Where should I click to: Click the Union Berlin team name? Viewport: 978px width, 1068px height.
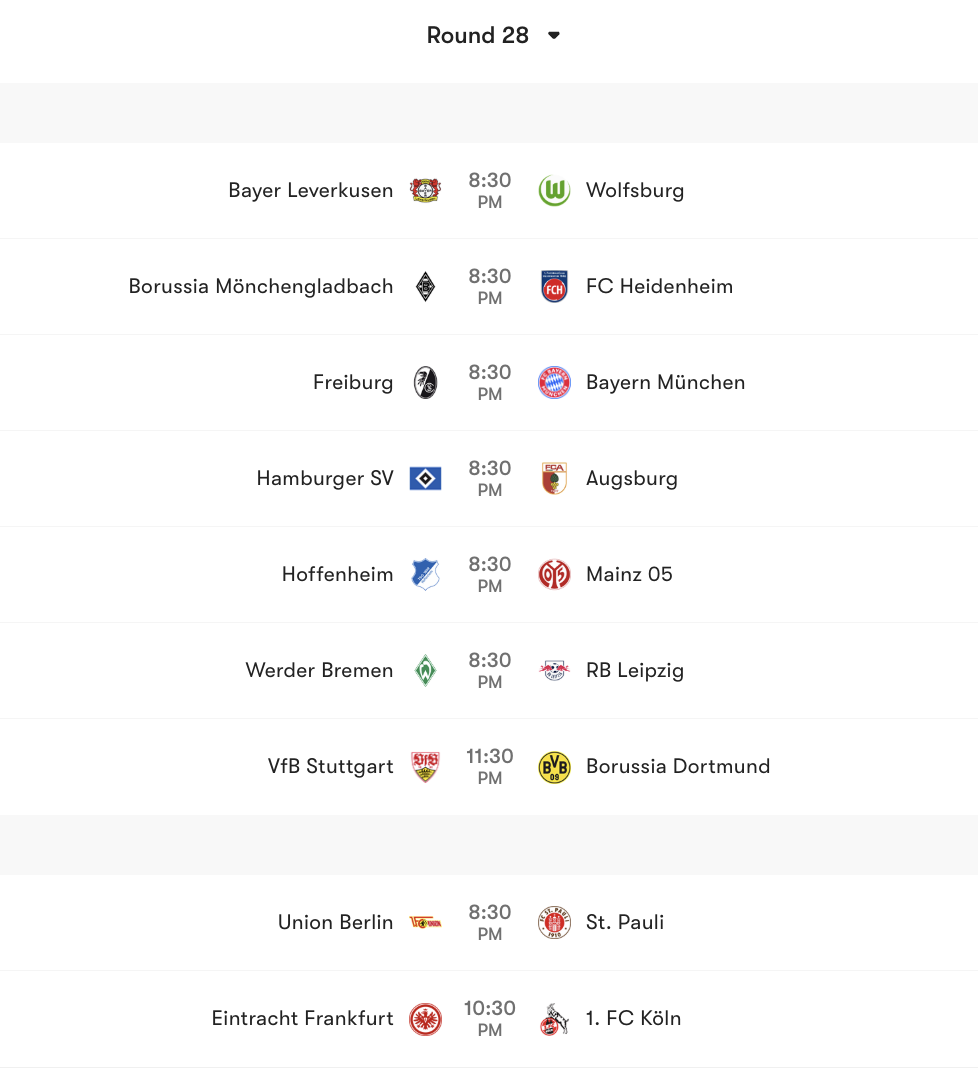[x=335, y=922]
